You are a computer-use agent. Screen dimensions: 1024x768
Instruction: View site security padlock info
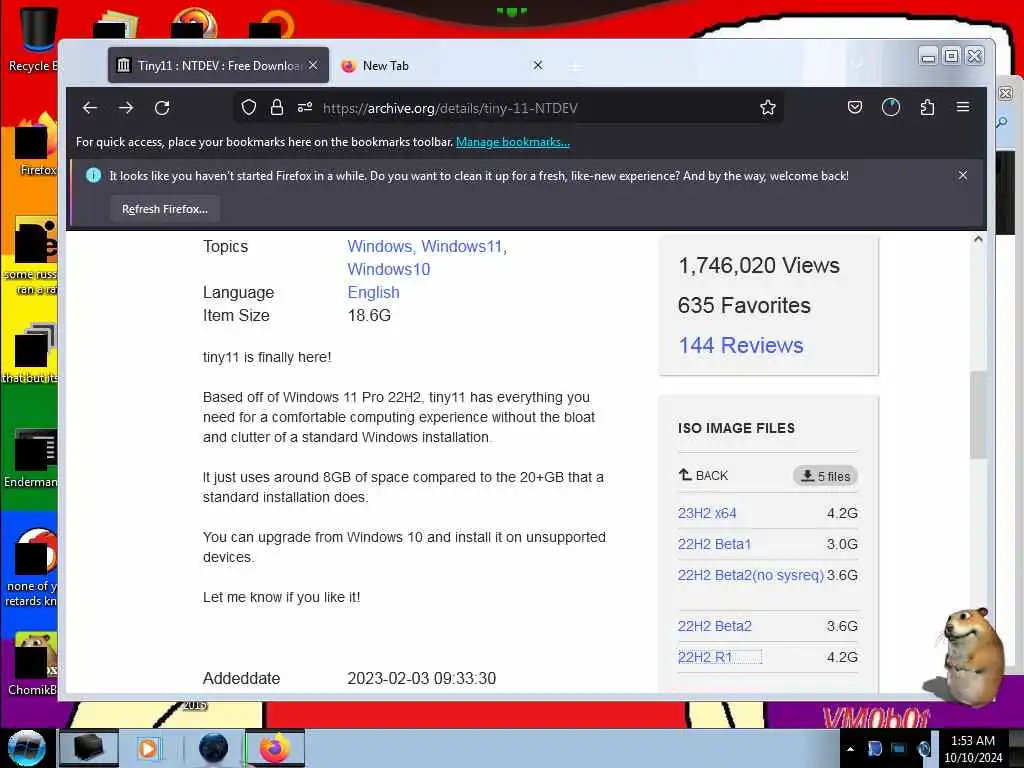277,108
